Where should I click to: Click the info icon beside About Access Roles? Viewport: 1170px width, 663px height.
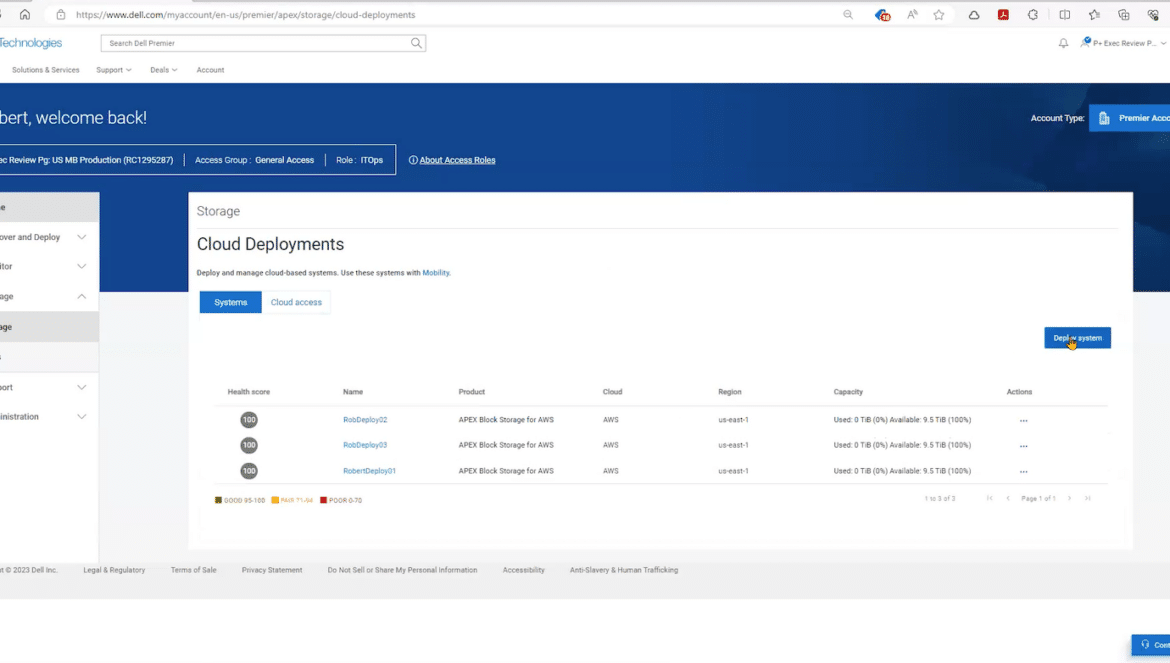[x=413, y=160]
